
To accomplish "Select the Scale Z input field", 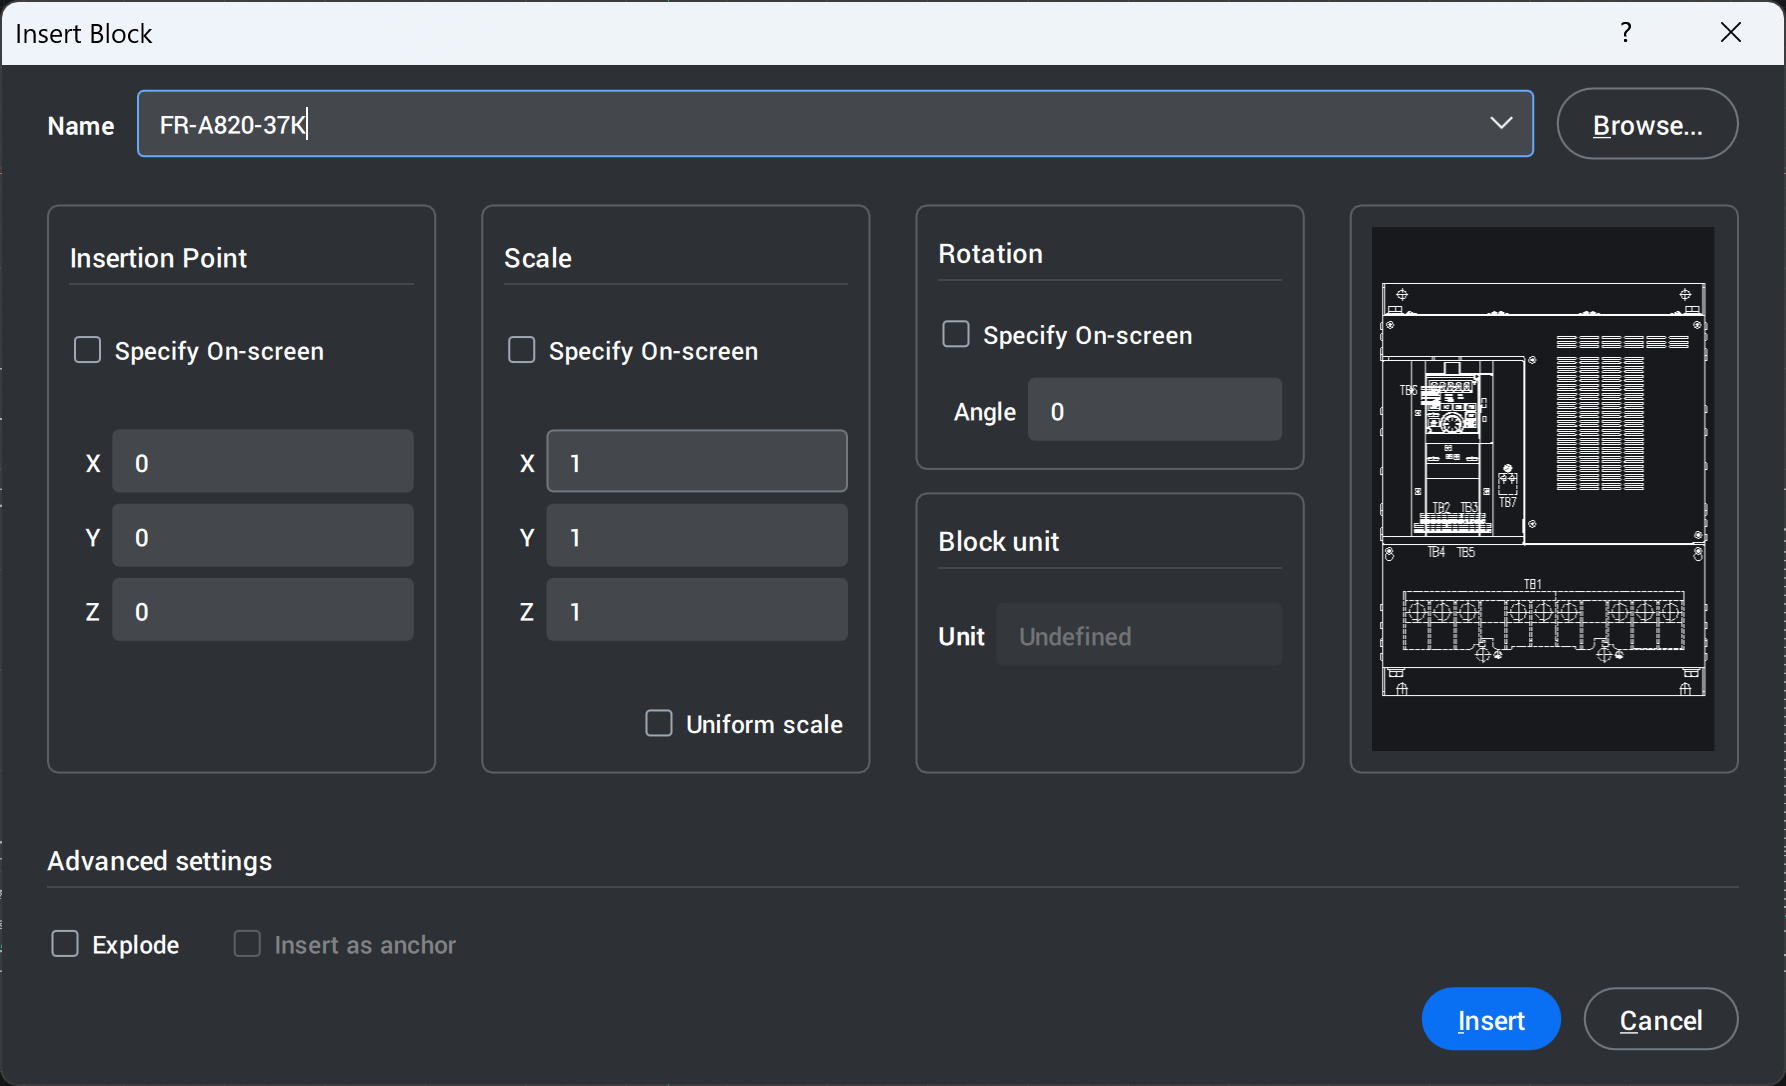I will (x=696, y=610).
